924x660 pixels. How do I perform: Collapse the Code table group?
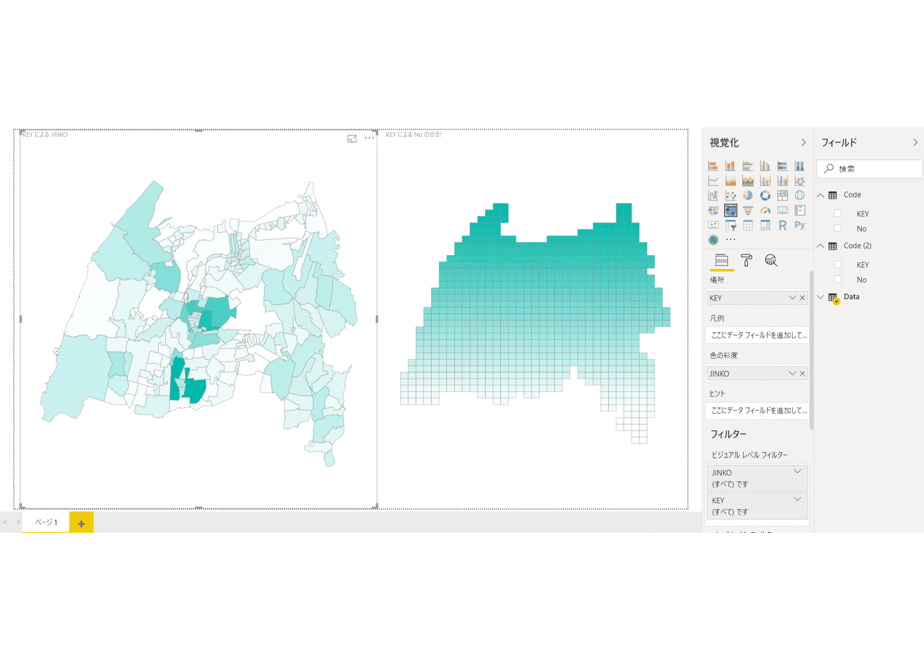[x=820, y=195]
